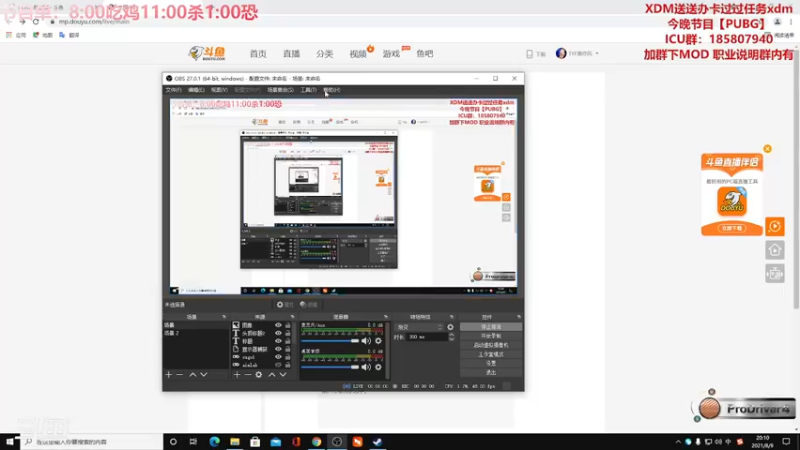800x450 pixels.
Task: Open transition properties gear next to the transition dropdown
Action: pos(450,327)
